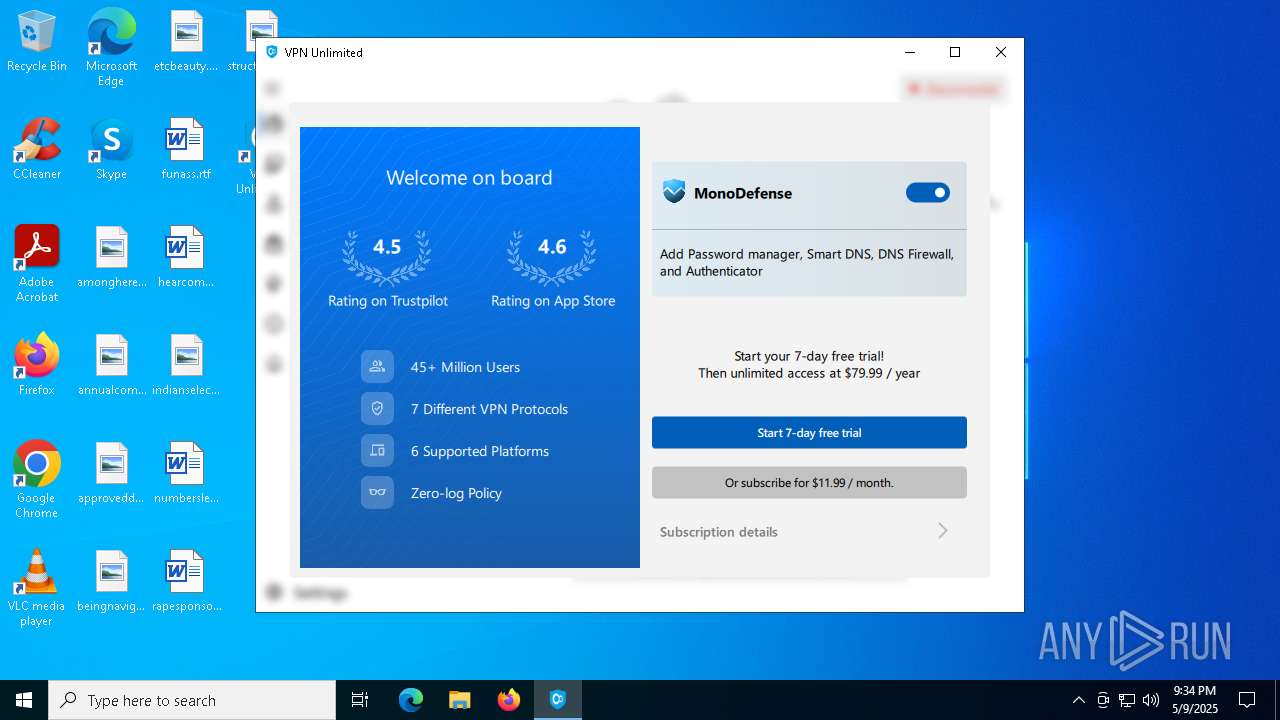The width and height of the screenshot is (1280, 720).
Task: Open the Windows Start menu
Action: coord(24,700)
